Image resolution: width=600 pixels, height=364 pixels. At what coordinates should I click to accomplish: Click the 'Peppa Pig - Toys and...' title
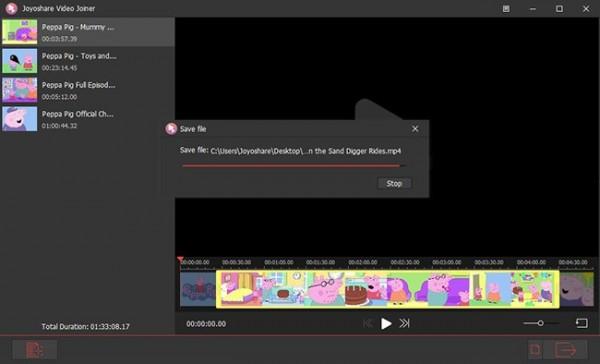click(x=79, y=56)
